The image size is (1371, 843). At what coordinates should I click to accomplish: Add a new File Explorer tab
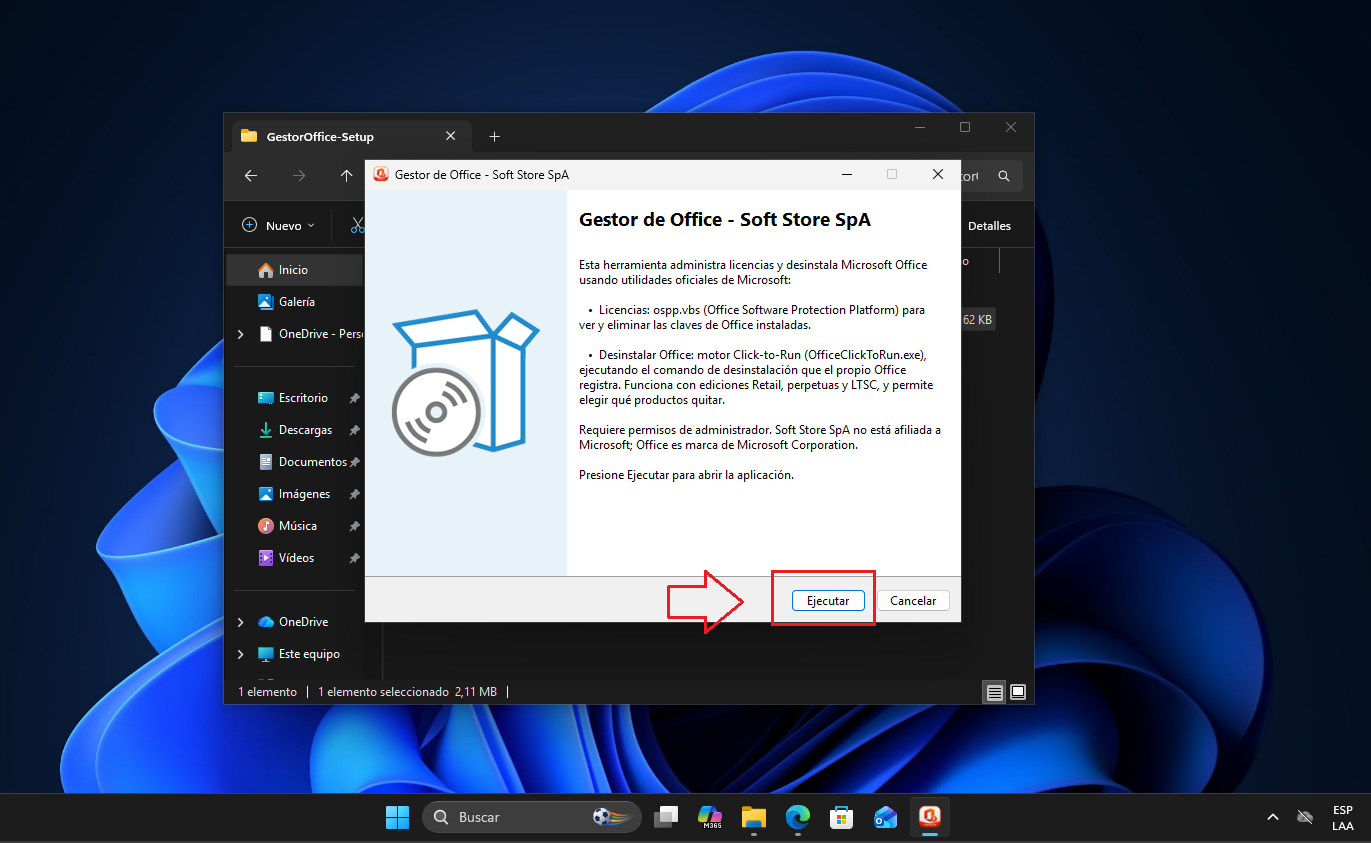[x=494, y=136]
